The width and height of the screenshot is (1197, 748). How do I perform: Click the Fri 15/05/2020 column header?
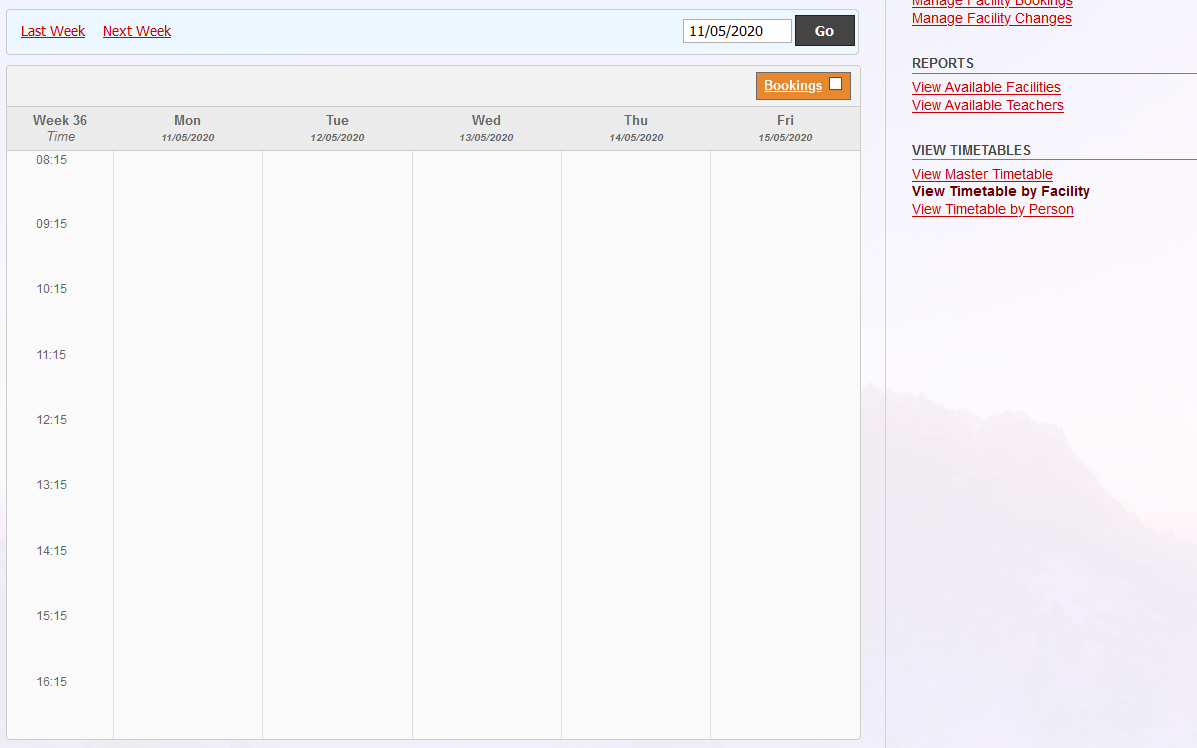pyautogui.click(x=785, y=128)
